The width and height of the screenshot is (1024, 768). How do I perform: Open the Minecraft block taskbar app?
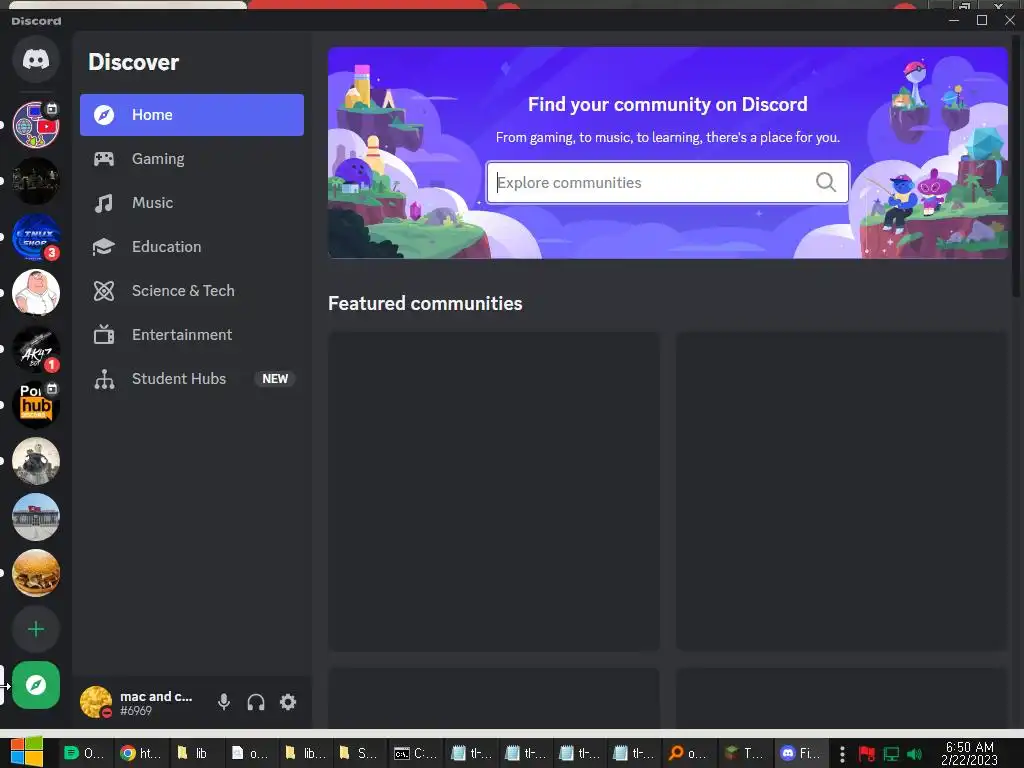(744, 753)
